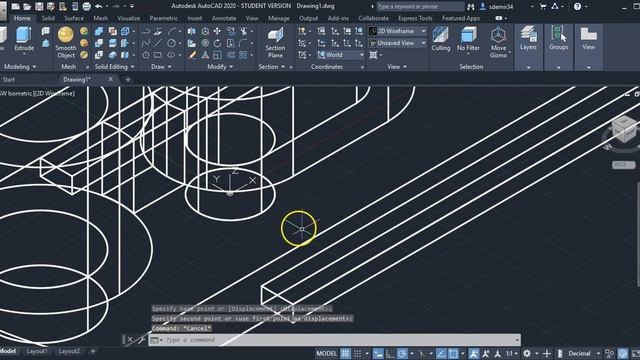Click the keyword search field
640x360 pixels.
(420, 7)
